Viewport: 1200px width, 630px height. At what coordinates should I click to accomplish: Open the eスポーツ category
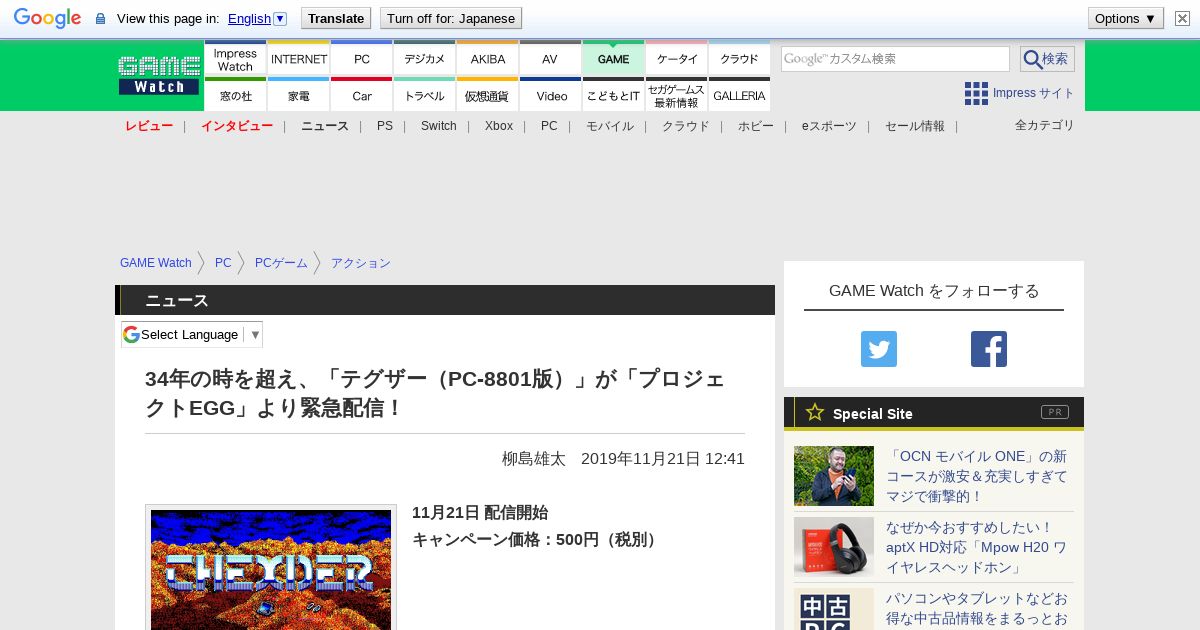point(829,126)
